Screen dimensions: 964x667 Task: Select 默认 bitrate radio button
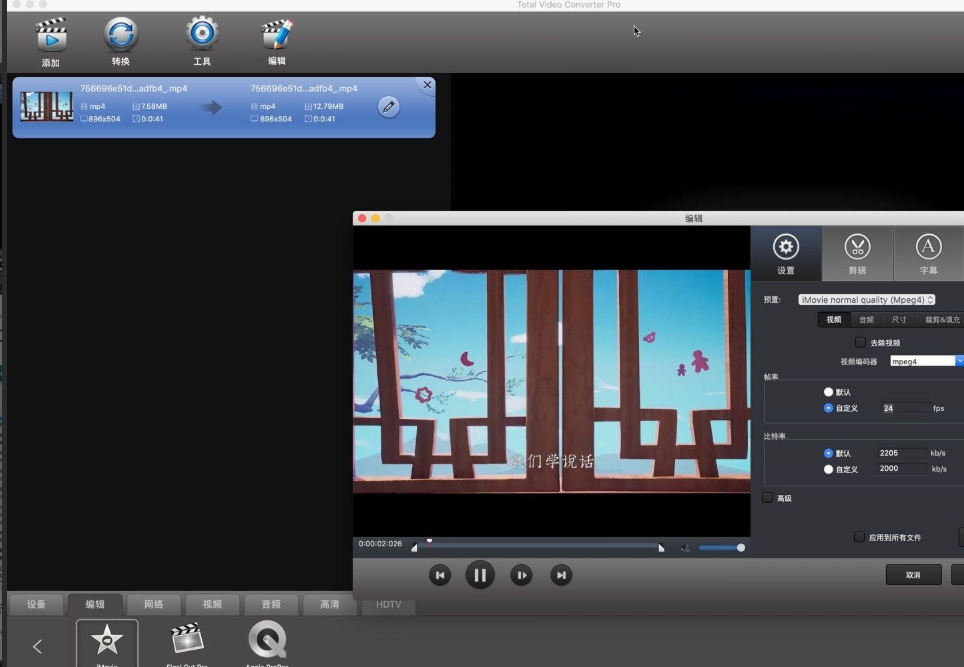coord(828,453)
